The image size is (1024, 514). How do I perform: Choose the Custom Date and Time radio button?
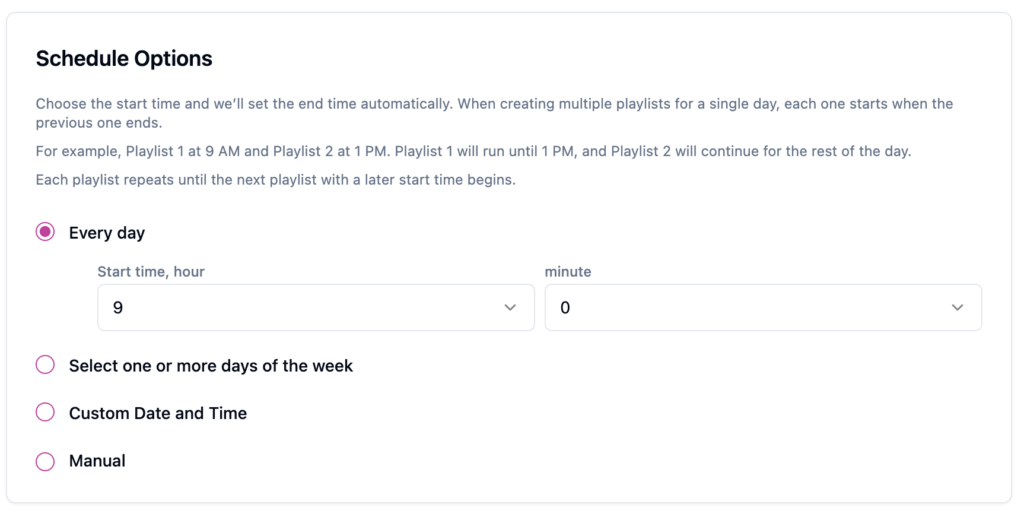tap(45, 413)
